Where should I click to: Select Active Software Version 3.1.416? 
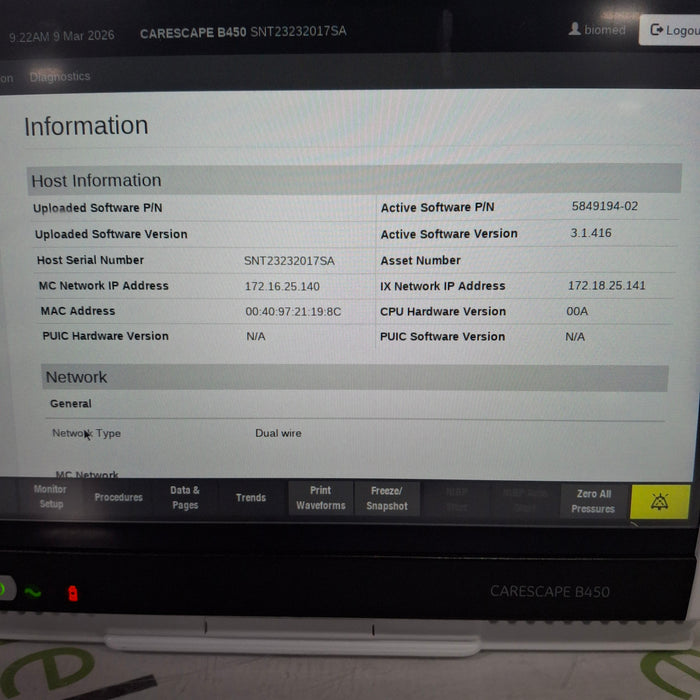click(591, 233)
